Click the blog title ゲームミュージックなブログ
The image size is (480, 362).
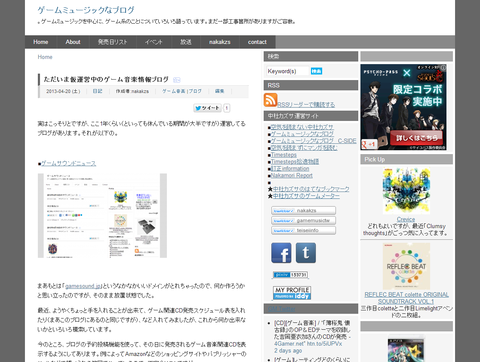point(86,10)
